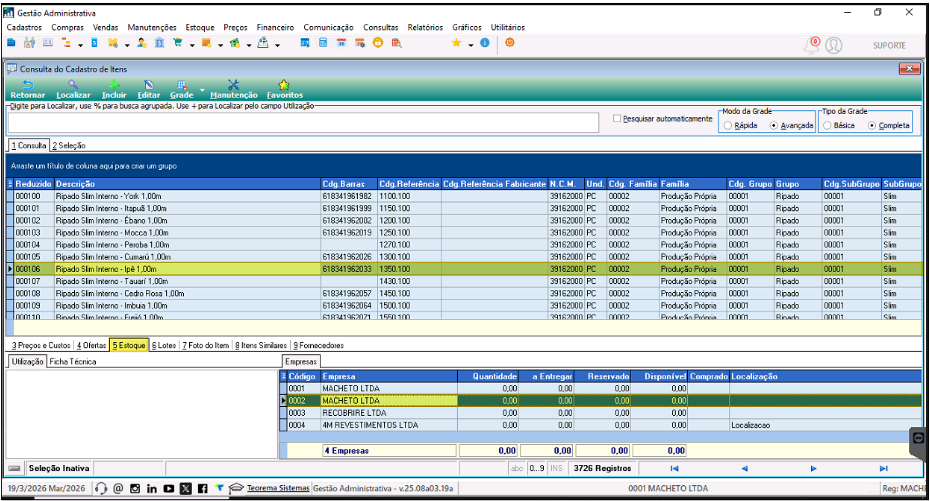Click the Grade toolbar icon
930x501 pixels.
tap(182, 85)
